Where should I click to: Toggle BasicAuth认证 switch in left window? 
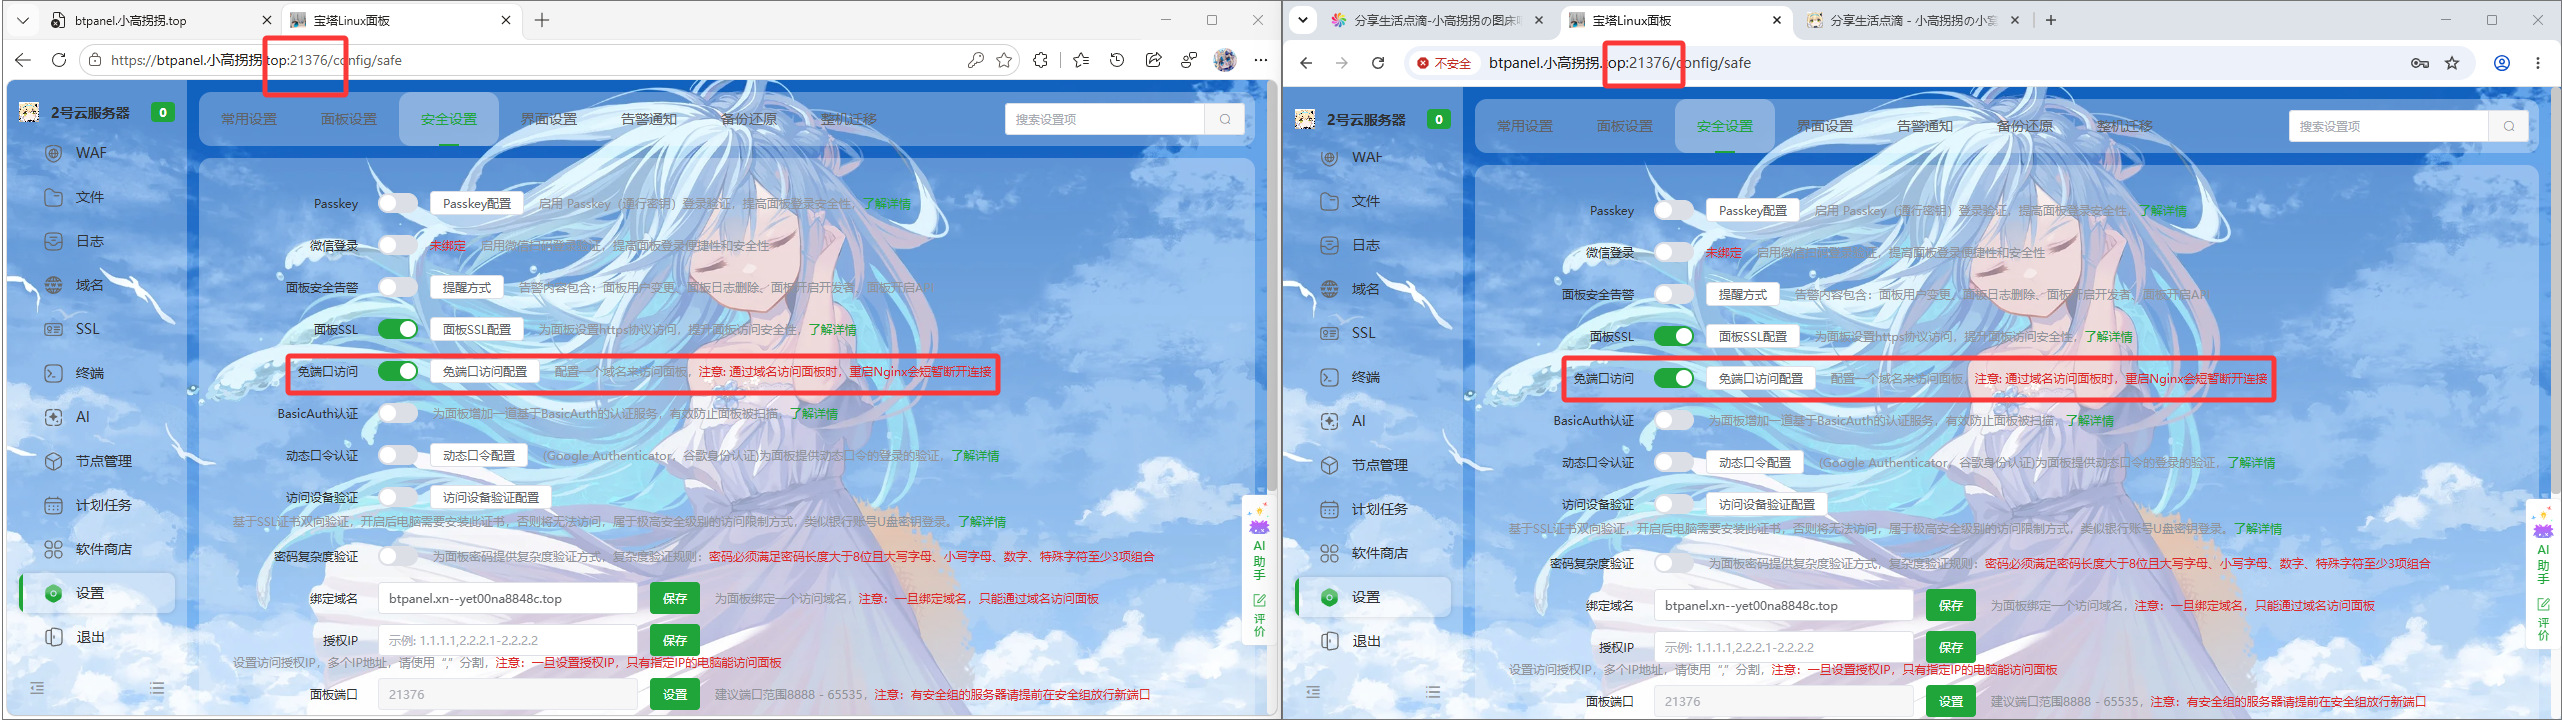pyautogui.click(x=398, y=413)
